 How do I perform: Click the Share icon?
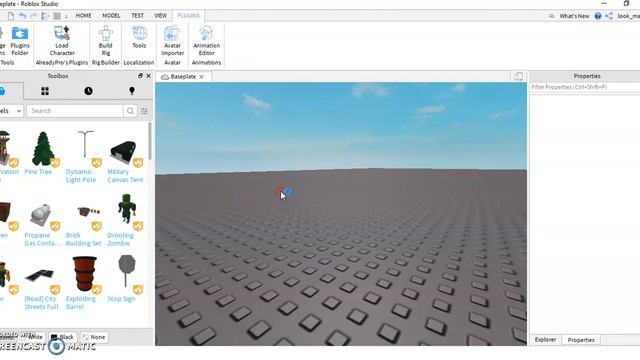point(609,16)
